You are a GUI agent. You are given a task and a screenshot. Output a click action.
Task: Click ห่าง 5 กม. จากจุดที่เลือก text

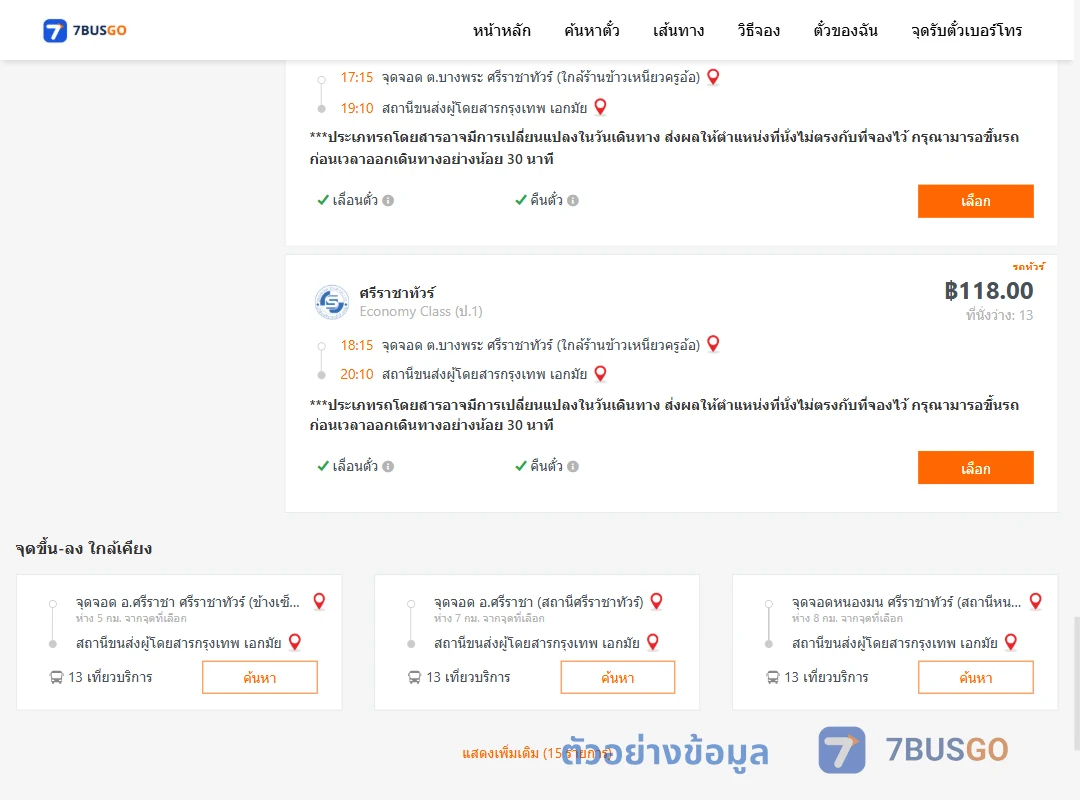coord(131,619)
